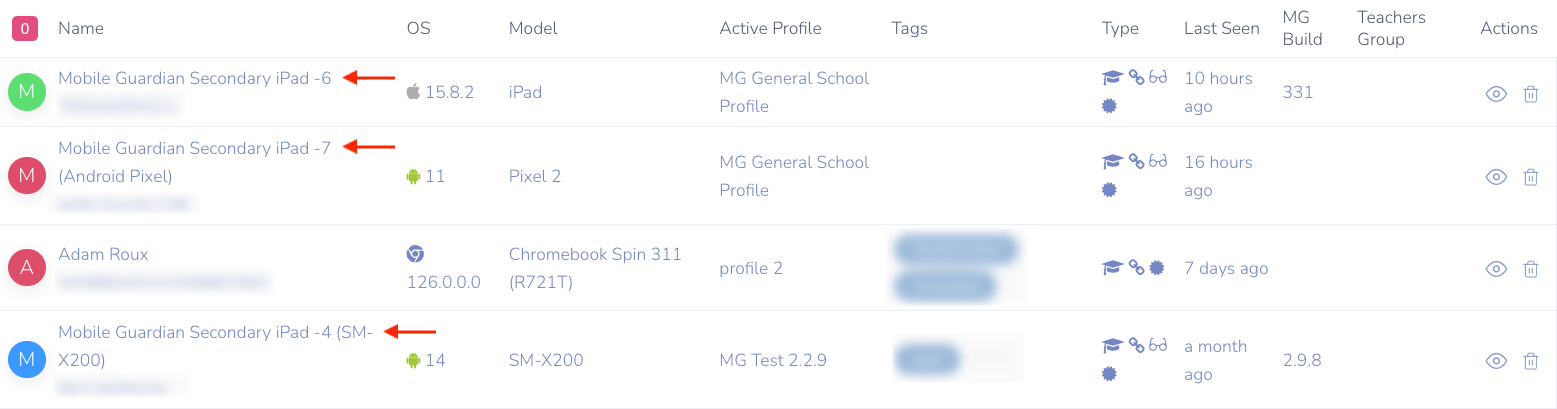Sort devices by Last Seen column
The width and height of the screenshot is (1557, 409).
click(1221, 28)
